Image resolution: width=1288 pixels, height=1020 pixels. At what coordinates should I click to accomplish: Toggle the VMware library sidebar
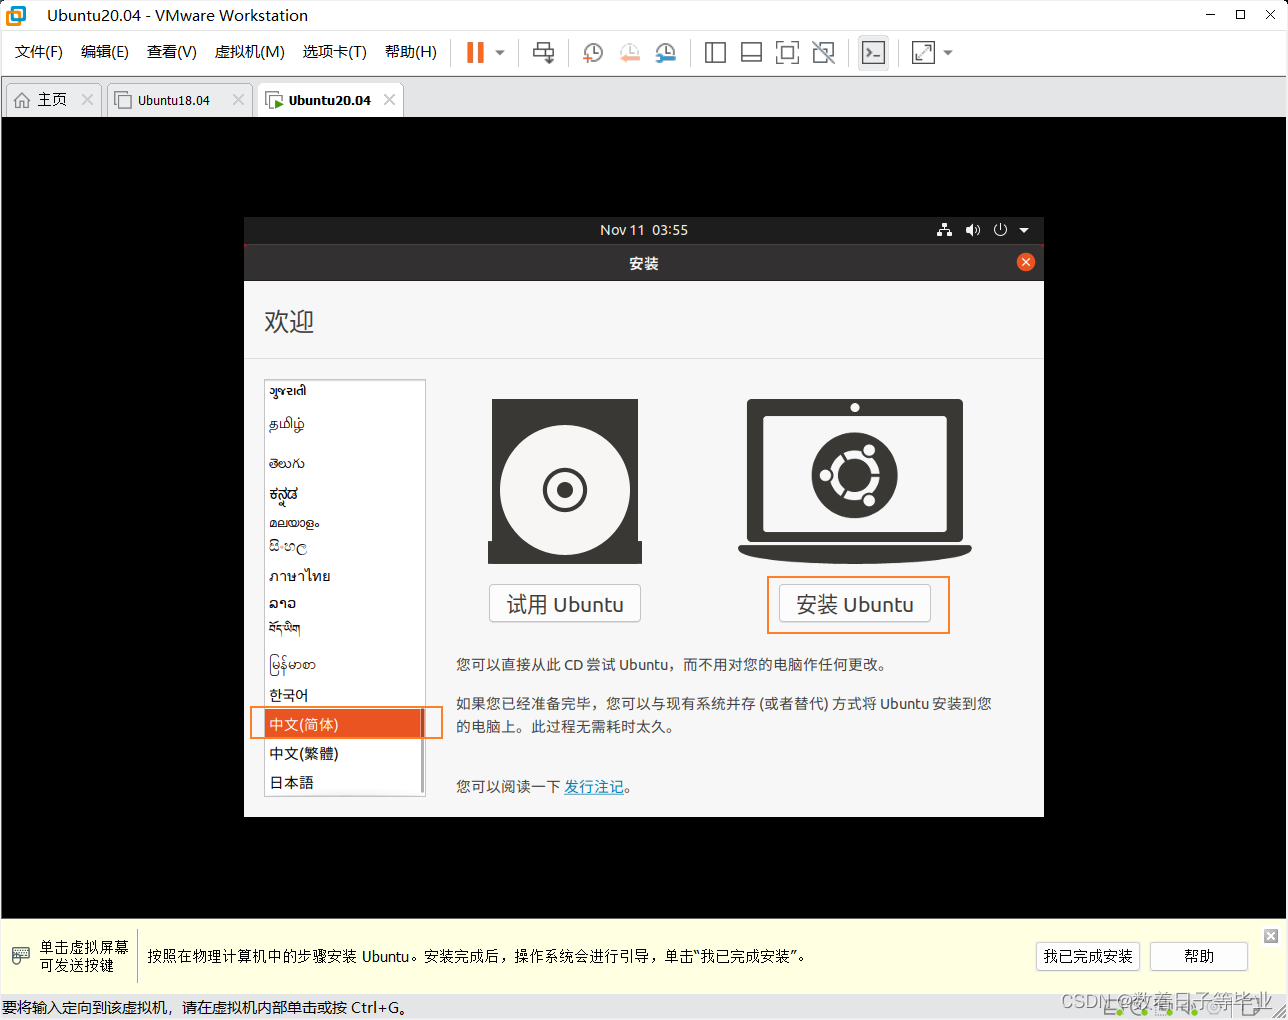715,53
